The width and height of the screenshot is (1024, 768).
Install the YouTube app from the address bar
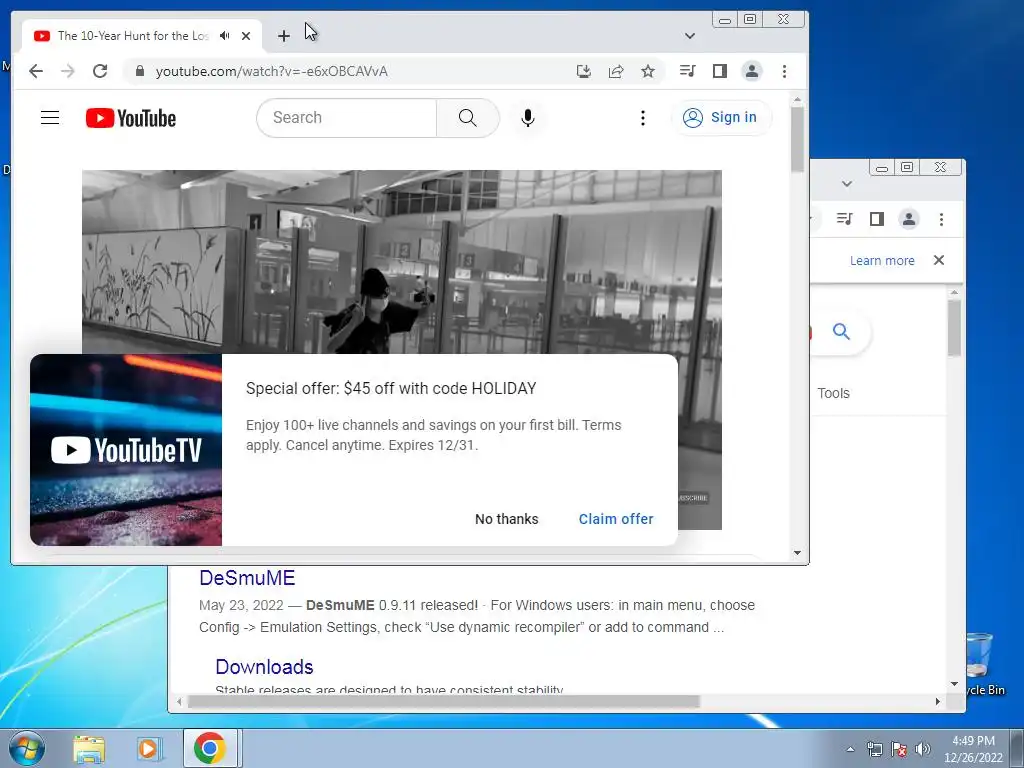pyautogui.click(x=584, y=71)
